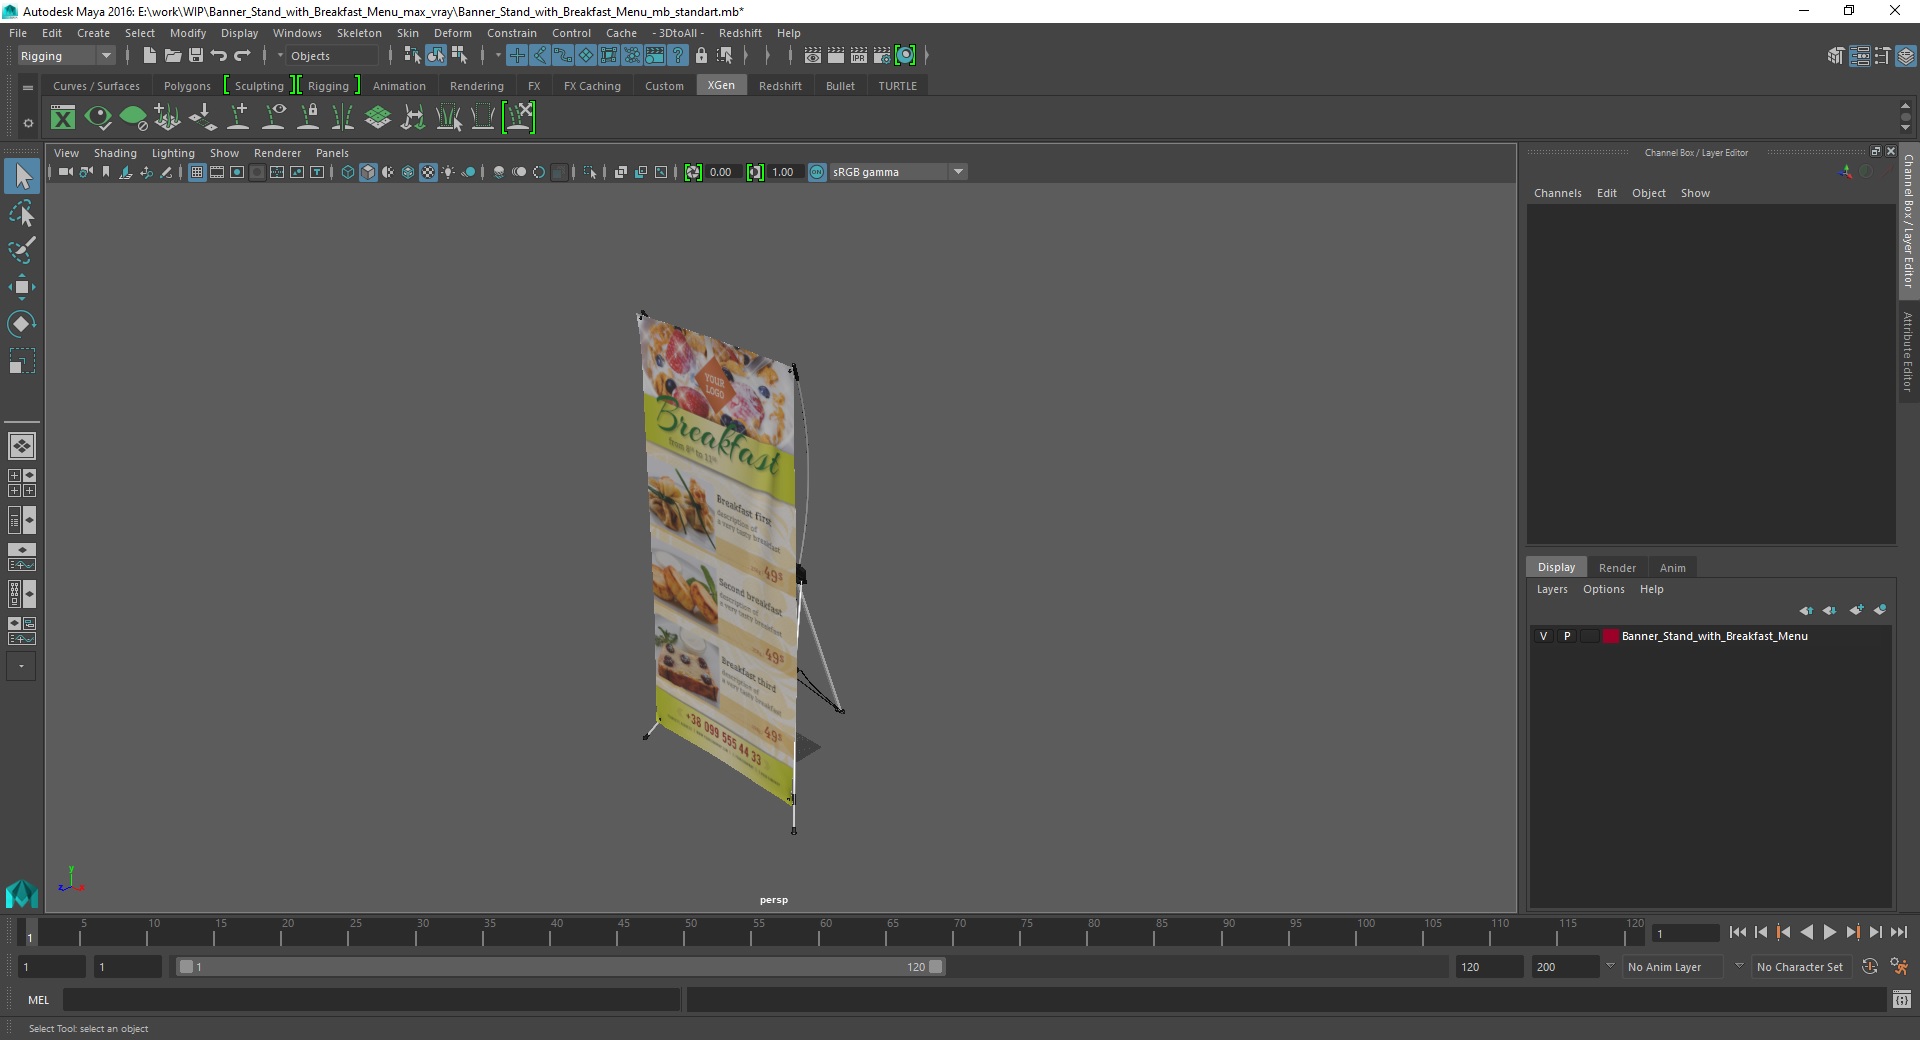Open layer editor Options menu
The width and height of the screenshot is (1920, 1040).
point(1603,589)
